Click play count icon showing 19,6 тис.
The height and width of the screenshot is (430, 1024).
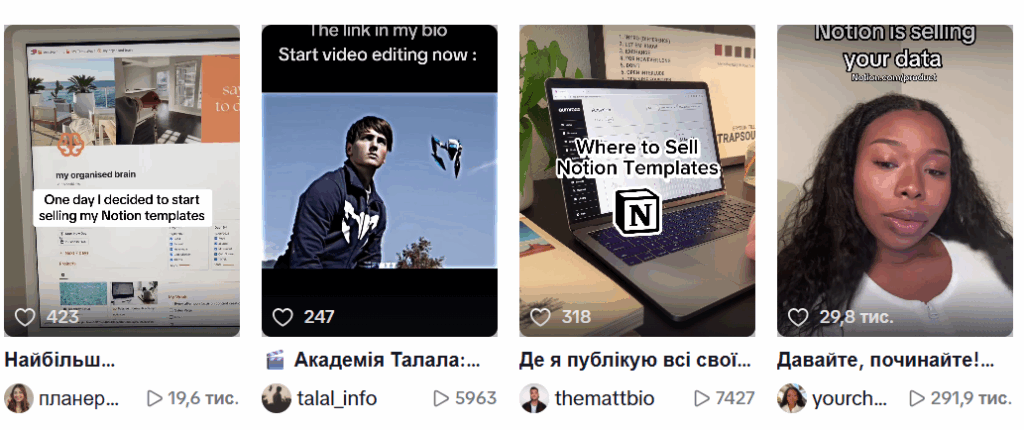point(154,398)
